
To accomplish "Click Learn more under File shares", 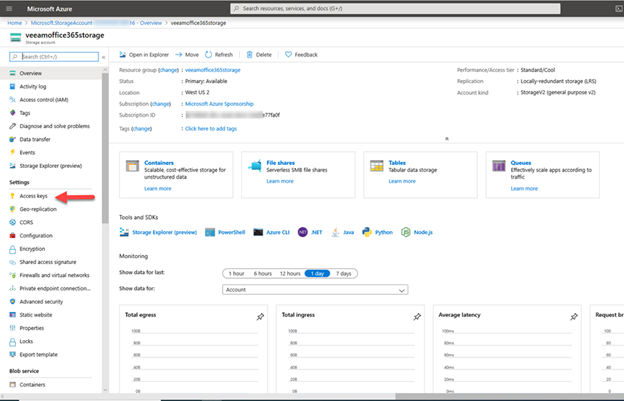I will coord(280,181).
